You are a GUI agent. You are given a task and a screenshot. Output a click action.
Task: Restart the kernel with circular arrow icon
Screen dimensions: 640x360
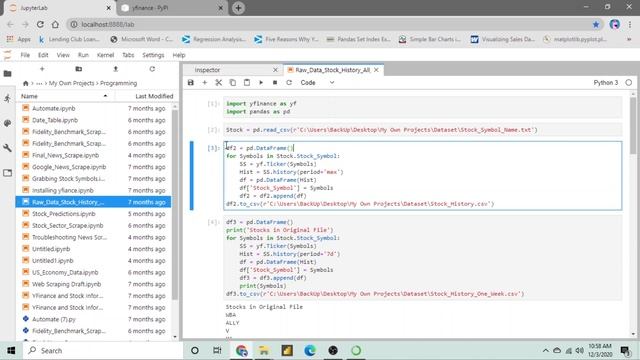point(289,82)
